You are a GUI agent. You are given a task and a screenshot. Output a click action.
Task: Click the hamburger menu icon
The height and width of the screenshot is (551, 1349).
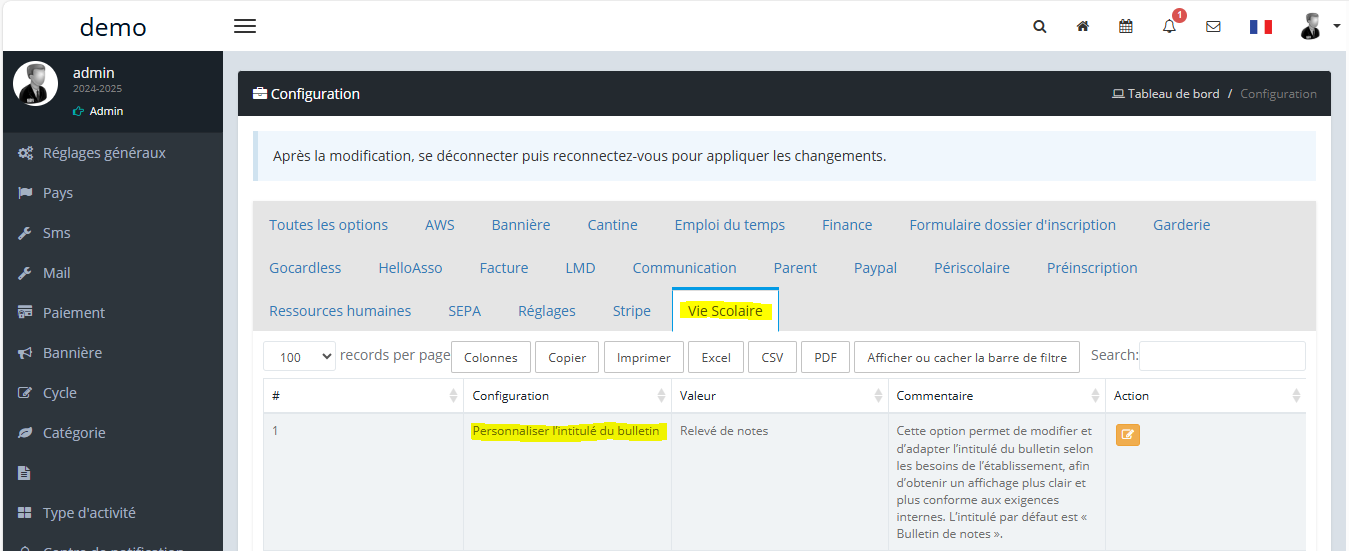245,26
